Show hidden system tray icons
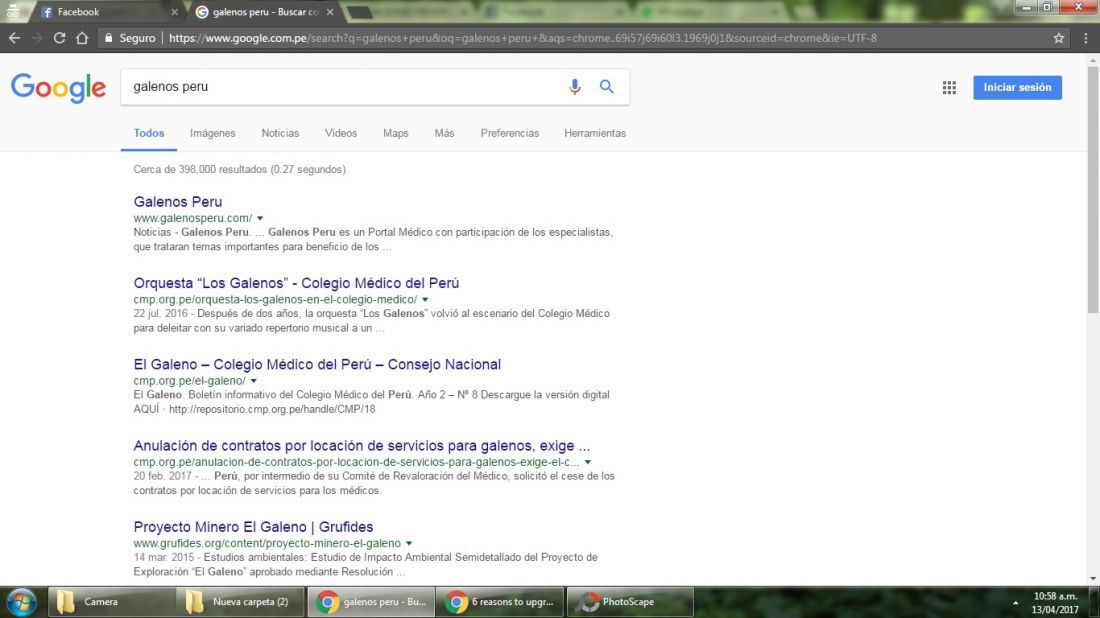The height and width of the screenshot is (618, 1100). (x=1015, y=603)
